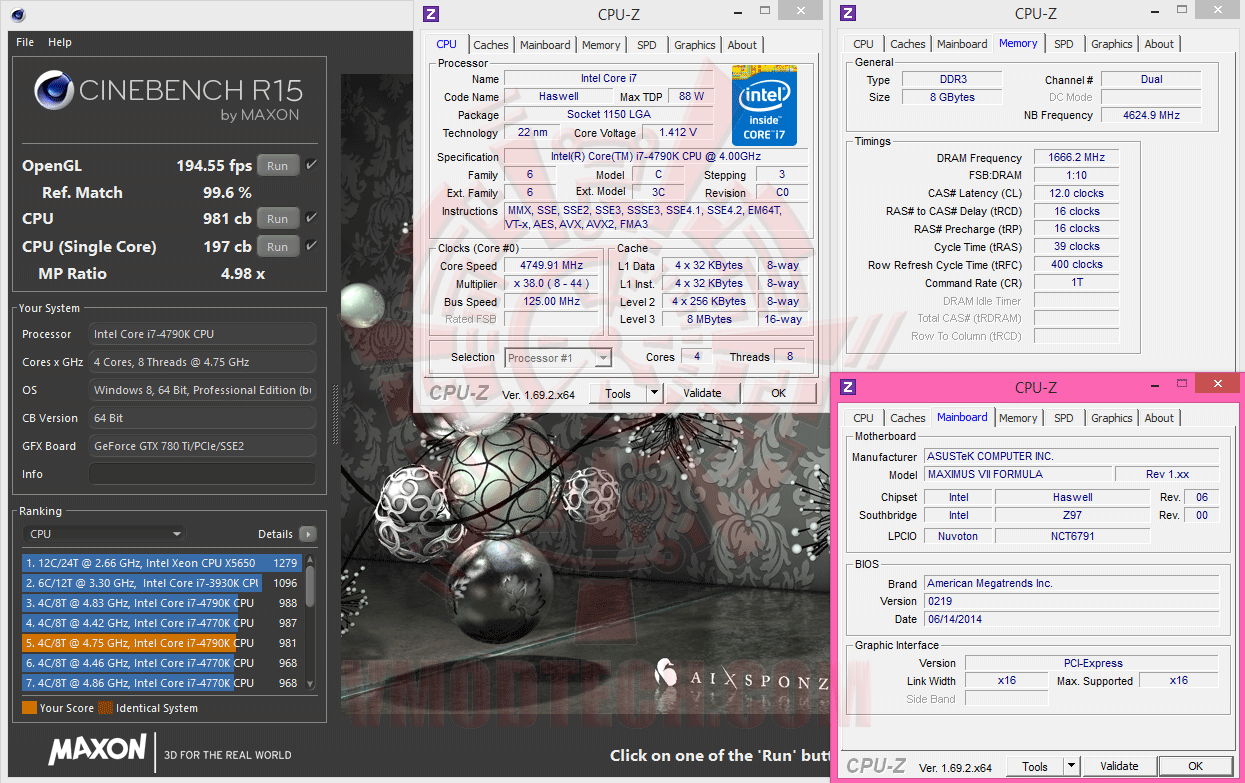The image size is (1245, 783).
Task: Click Validate in Mainboard CPU-Z window
Action: [1119, 767]
